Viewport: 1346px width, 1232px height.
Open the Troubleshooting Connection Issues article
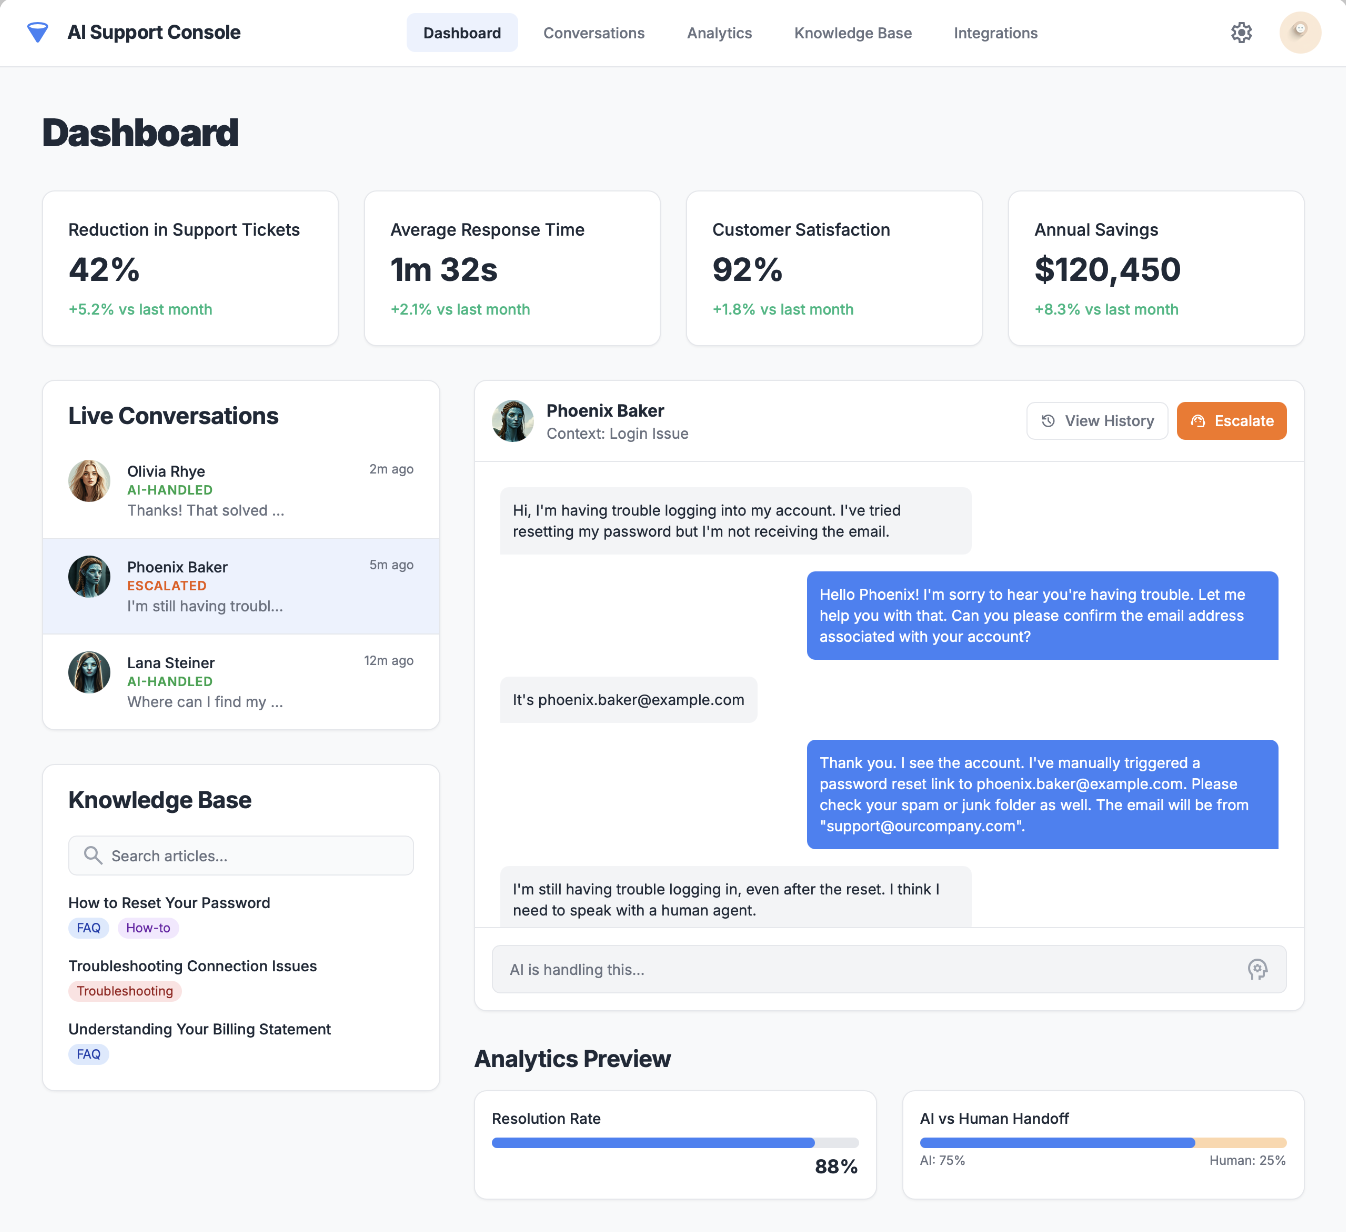(x=192, y=966)
